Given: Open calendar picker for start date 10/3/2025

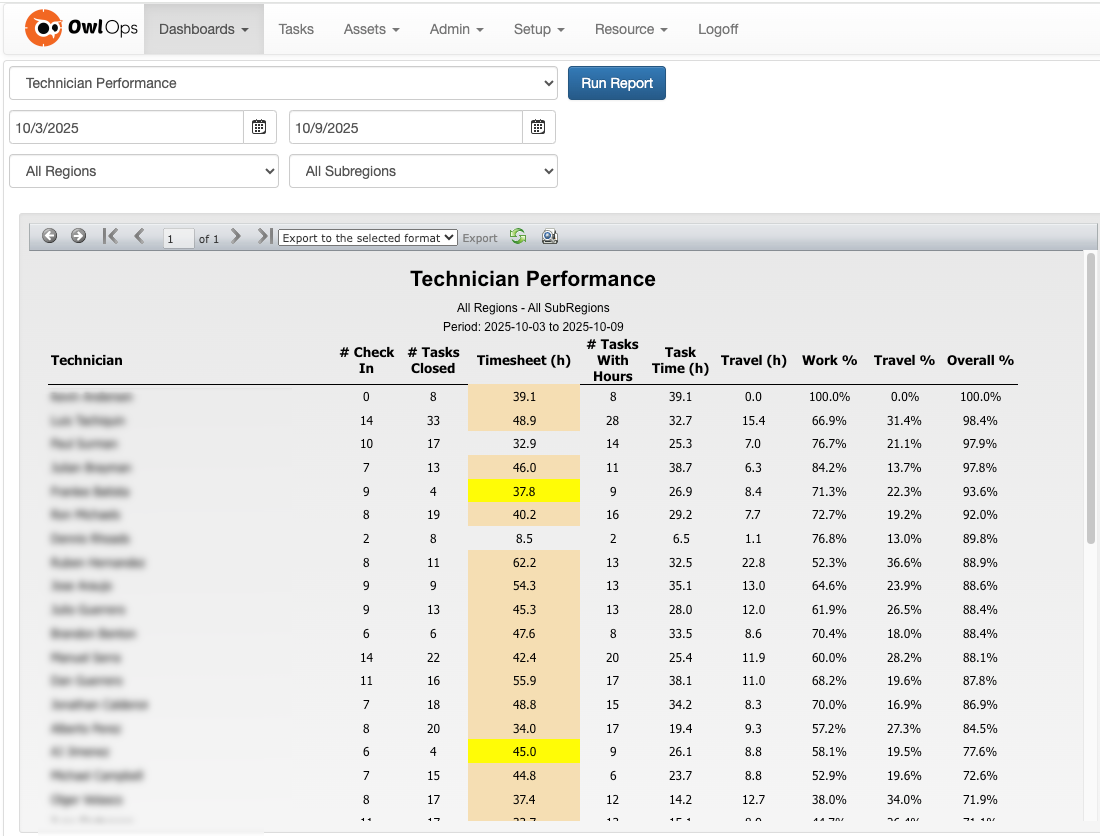Looking at the screenshot, I should pyautogui.click(x=259, y=127).
